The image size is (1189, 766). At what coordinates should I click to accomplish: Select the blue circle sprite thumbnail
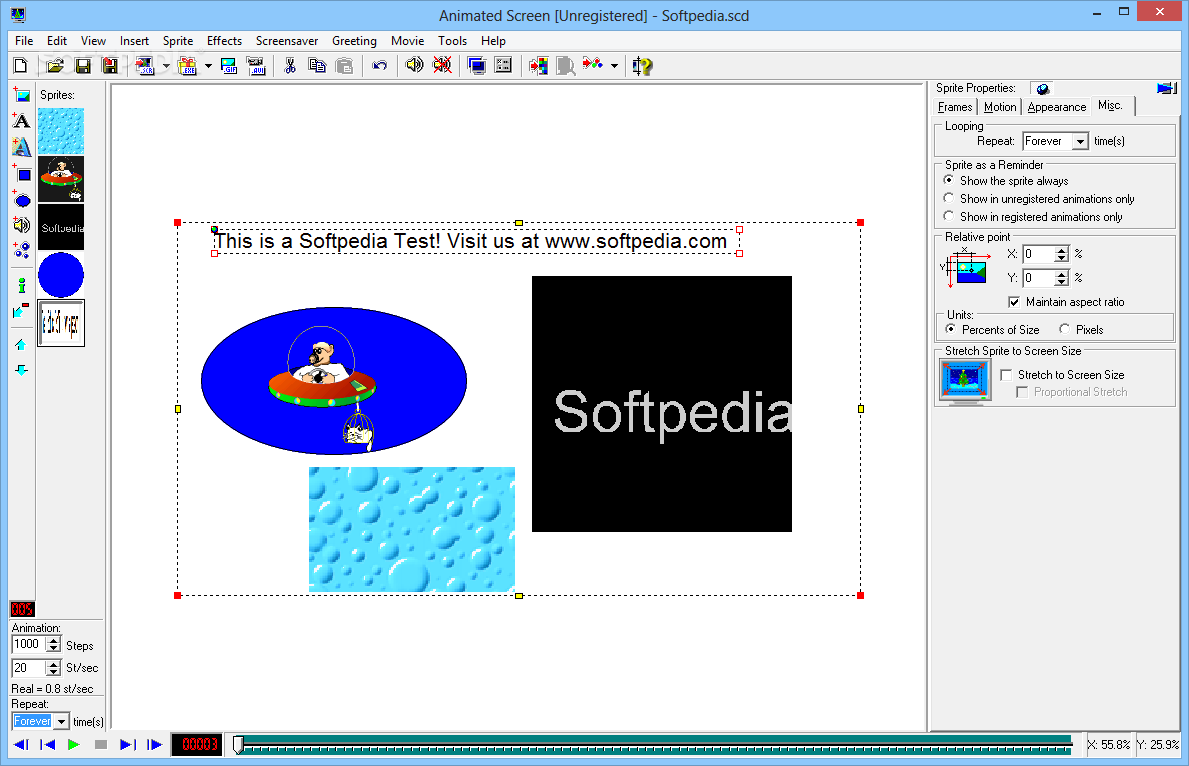coord(61,275)
